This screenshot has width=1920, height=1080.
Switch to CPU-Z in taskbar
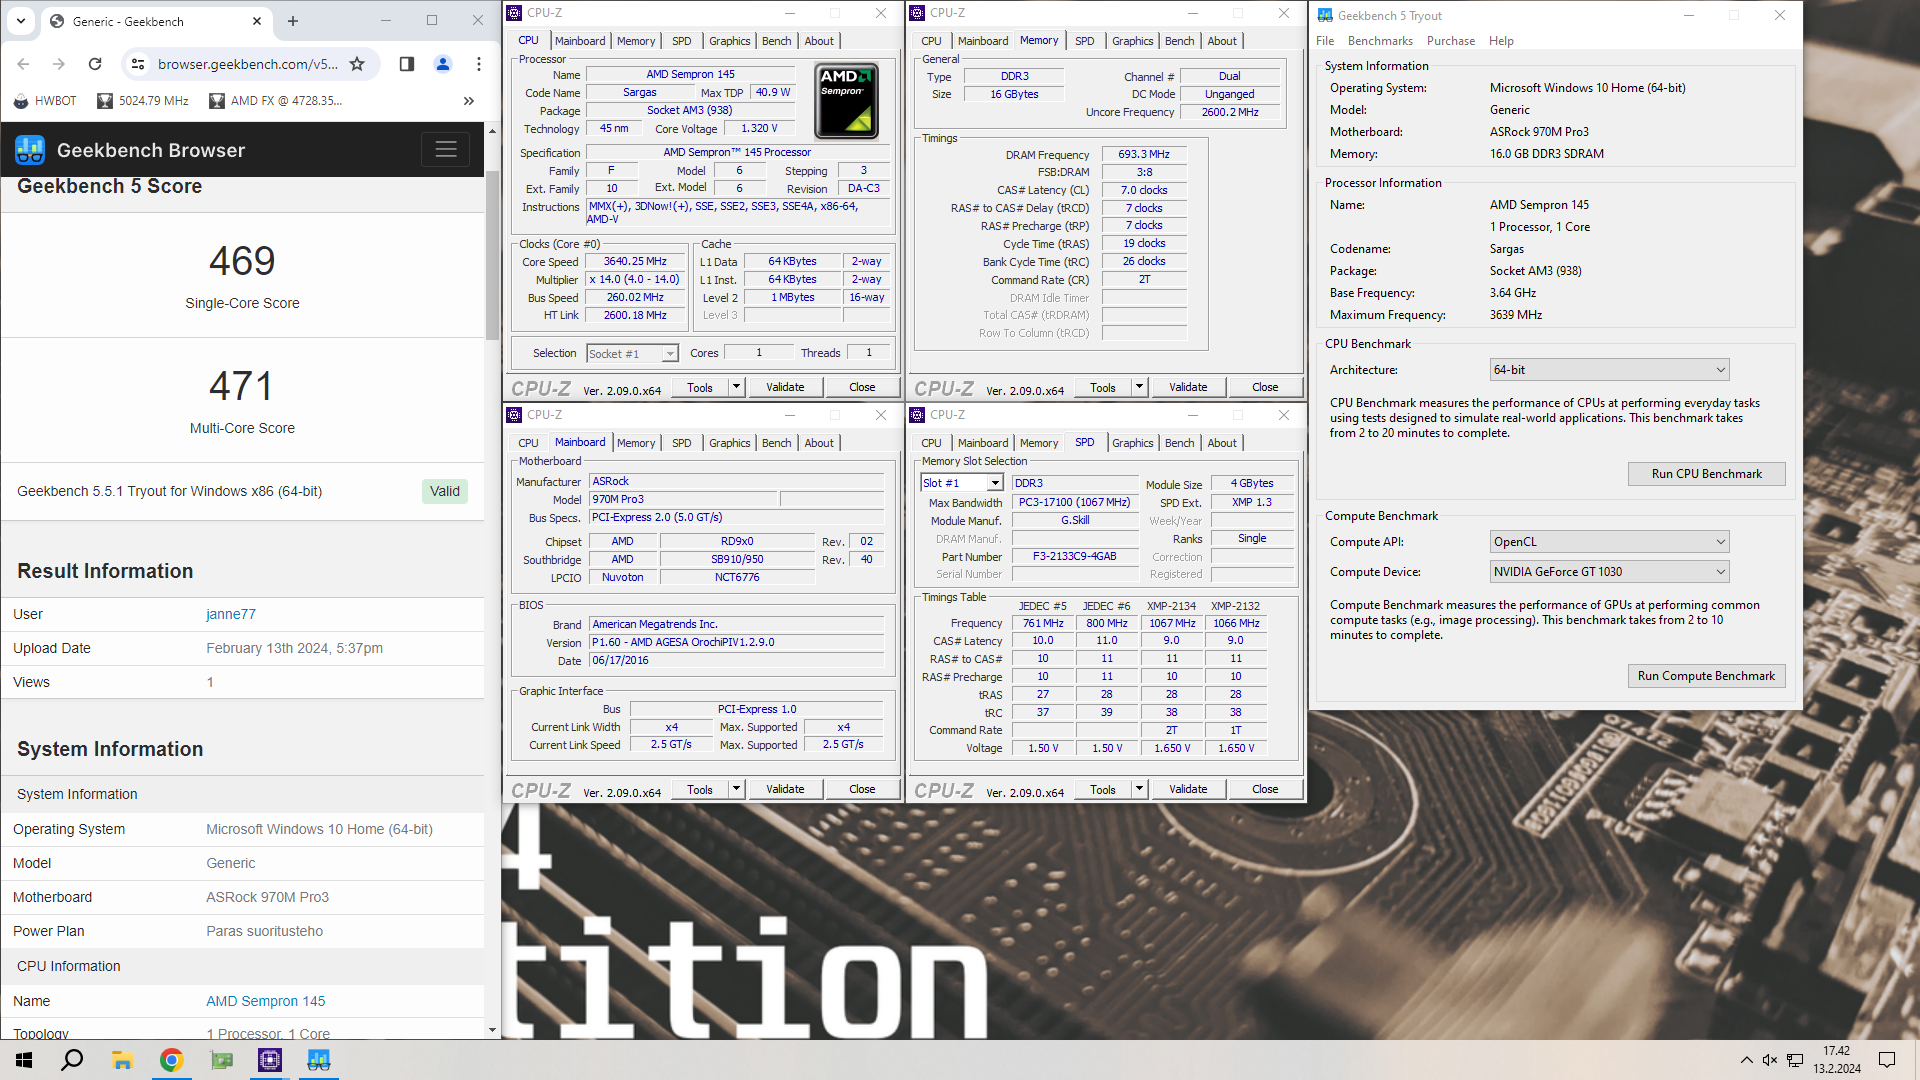[x=270, y=1060]
